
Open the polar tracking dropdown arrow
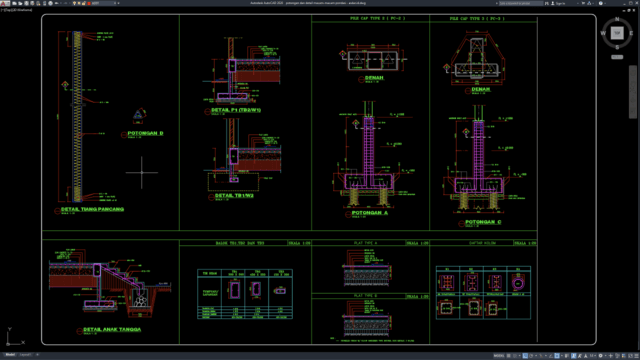coord(536,356)
